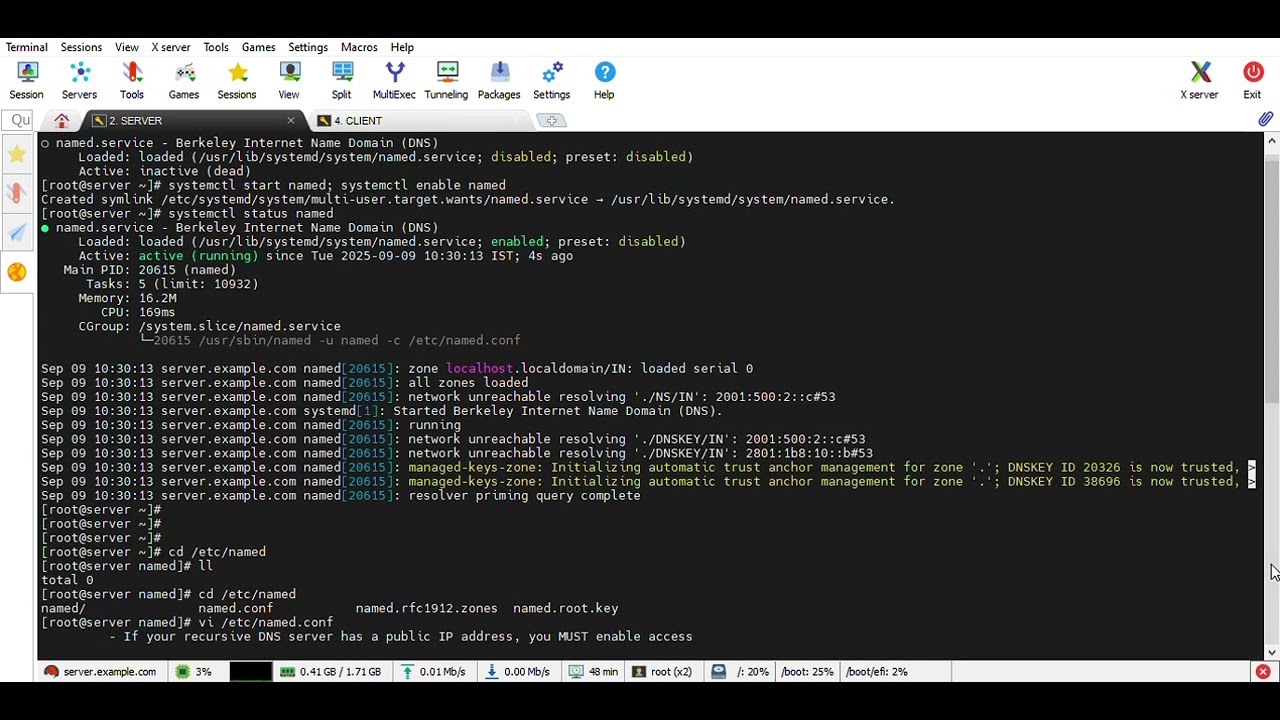Click the red Exit power icon

(1253, 80)
